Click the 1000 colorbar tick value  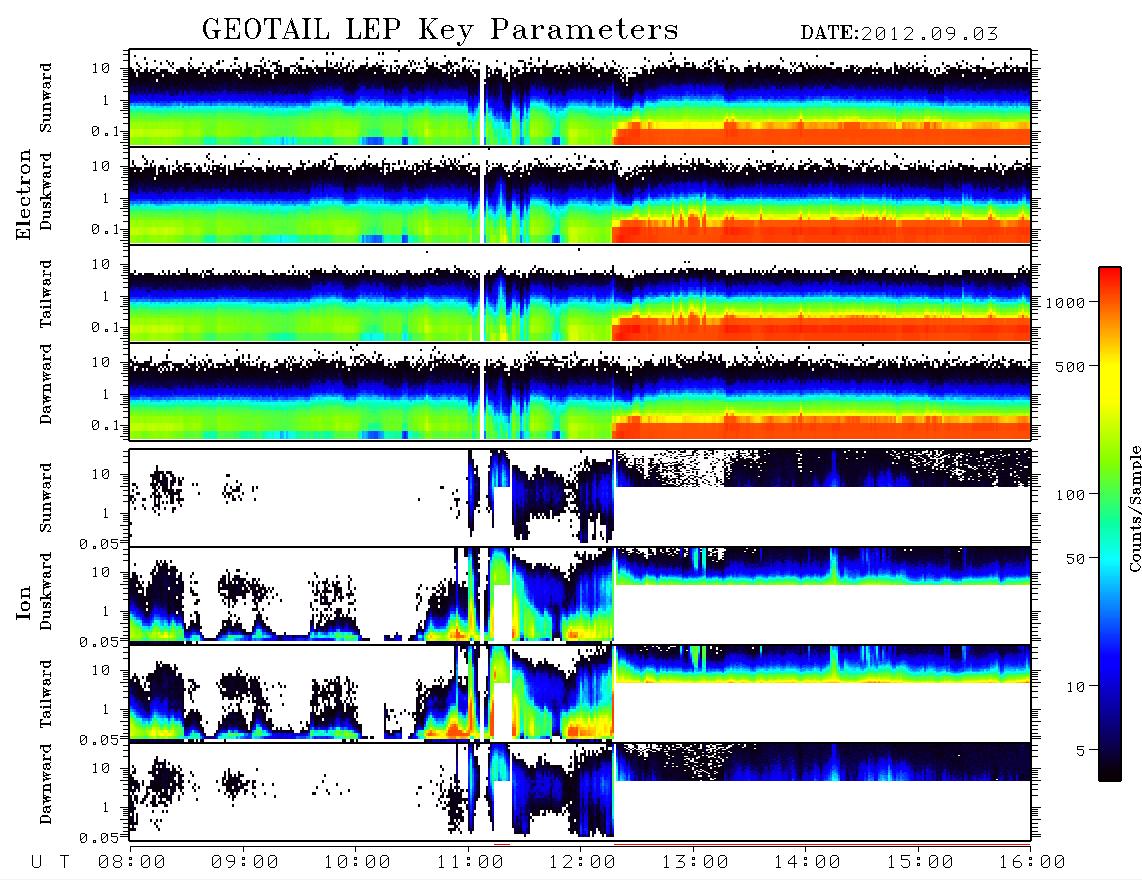click(x=1065, y=302)
